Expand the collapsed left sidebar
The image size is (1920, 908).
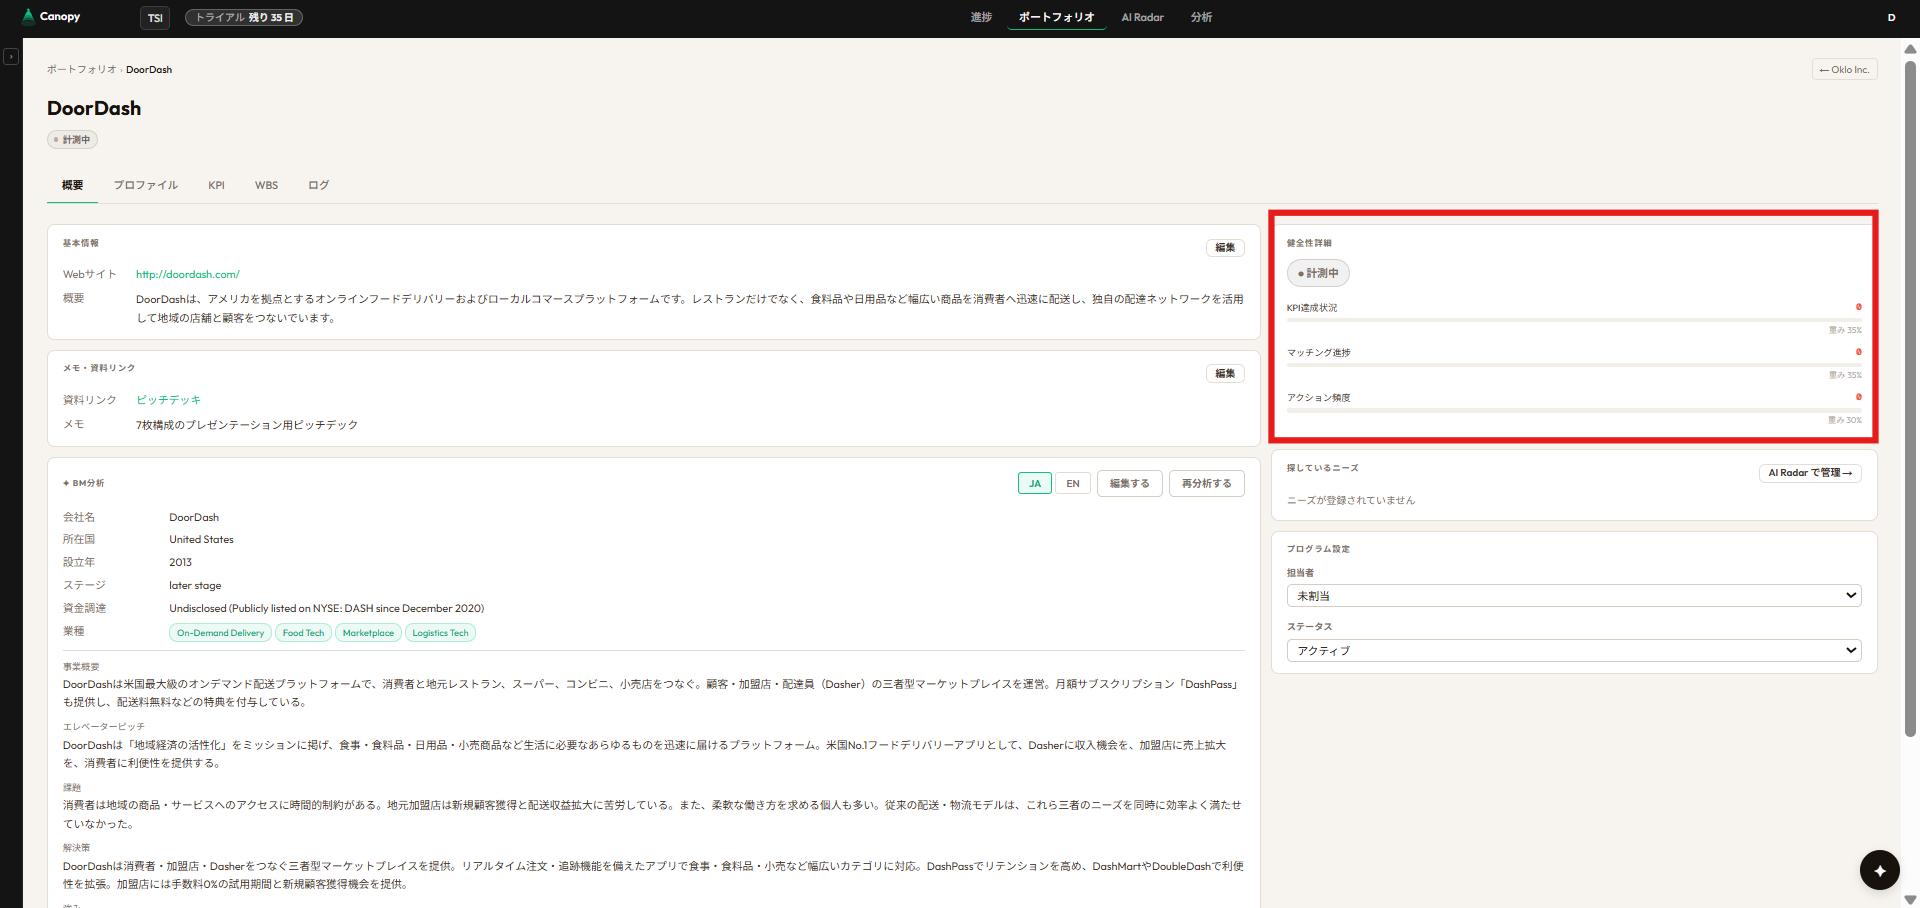point(11,57)
